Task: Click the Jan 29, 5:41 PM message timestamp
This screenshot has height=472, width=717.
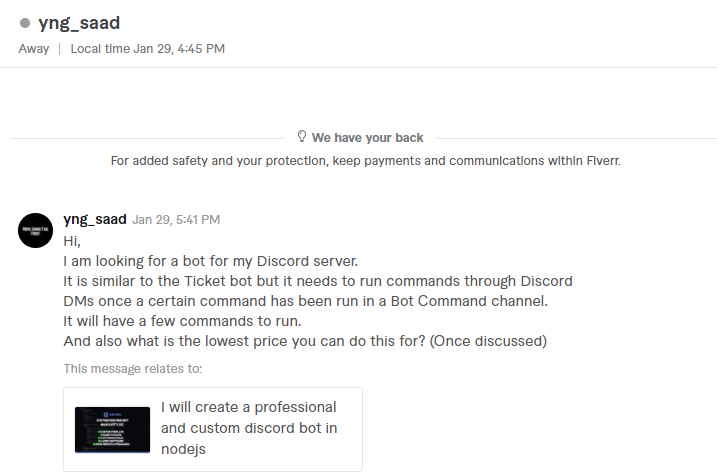Action: point(176,220)
